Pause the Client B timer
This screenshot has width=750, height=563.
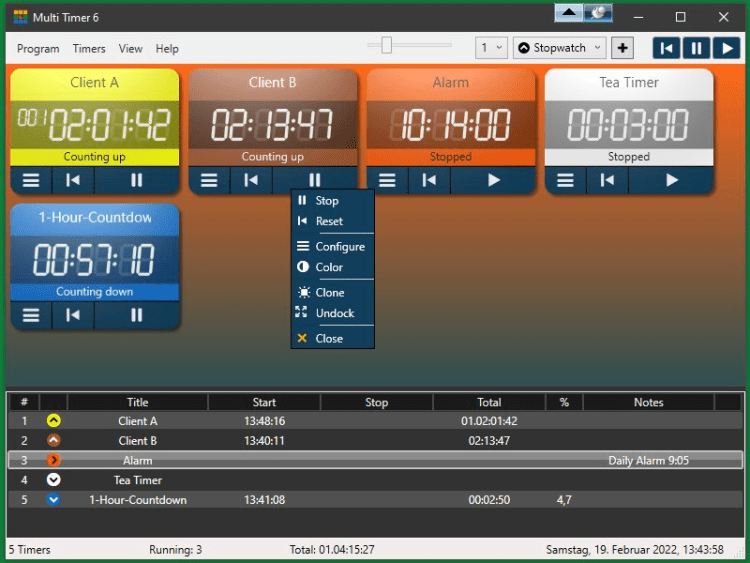click(x=315, y=180)
